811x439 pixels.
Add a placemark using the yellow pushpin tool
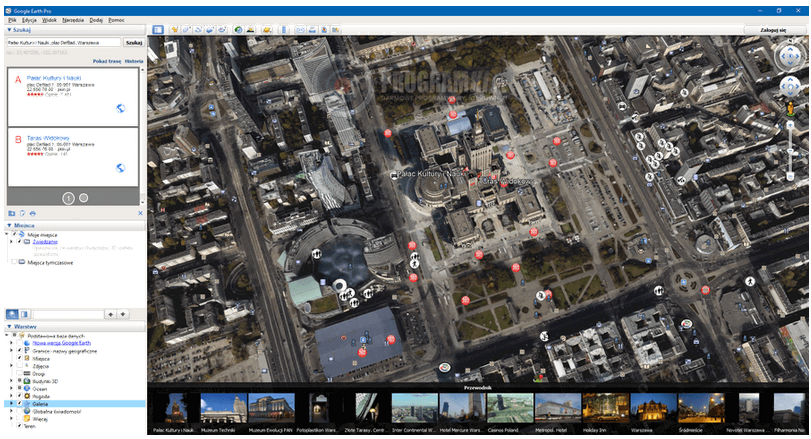[175, 30]
